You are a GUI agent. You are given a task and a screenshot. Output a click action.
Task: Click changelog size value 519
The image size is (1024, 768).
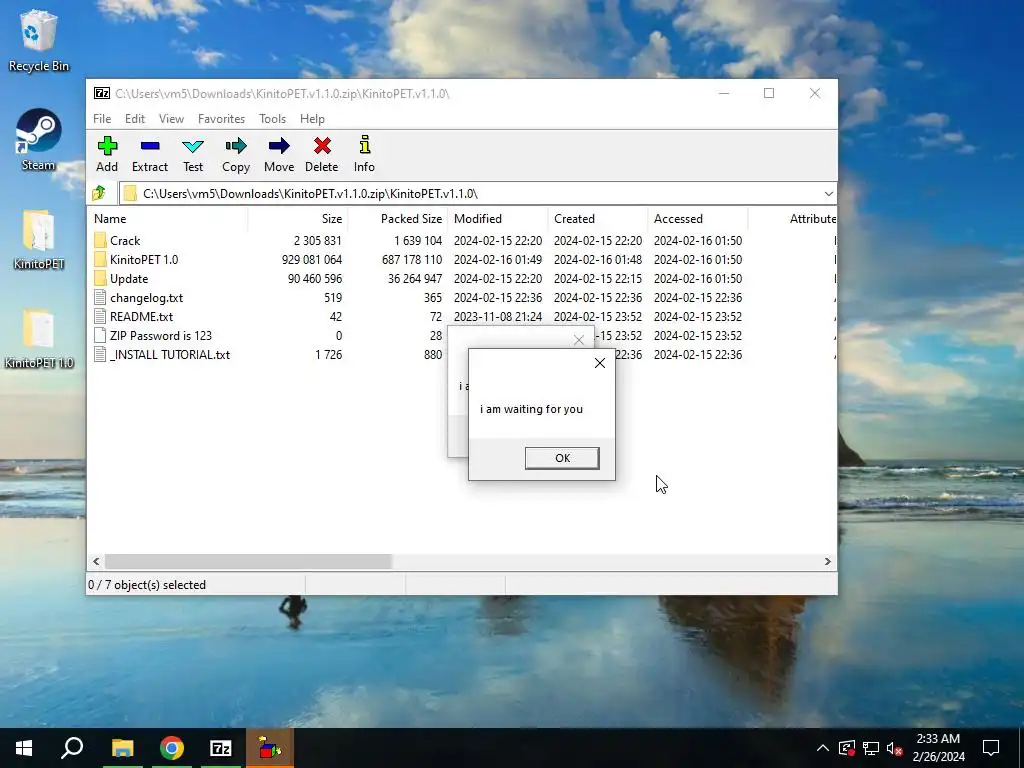pyautogui.click(x=333, y=297)
